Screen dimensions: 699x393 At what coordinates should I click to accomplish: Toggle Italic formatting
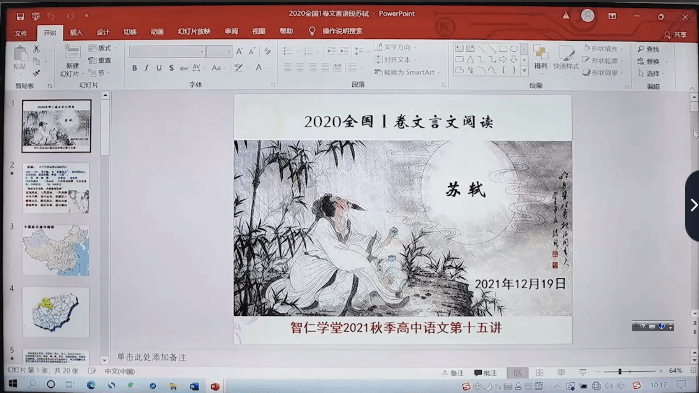click(146, 68)
